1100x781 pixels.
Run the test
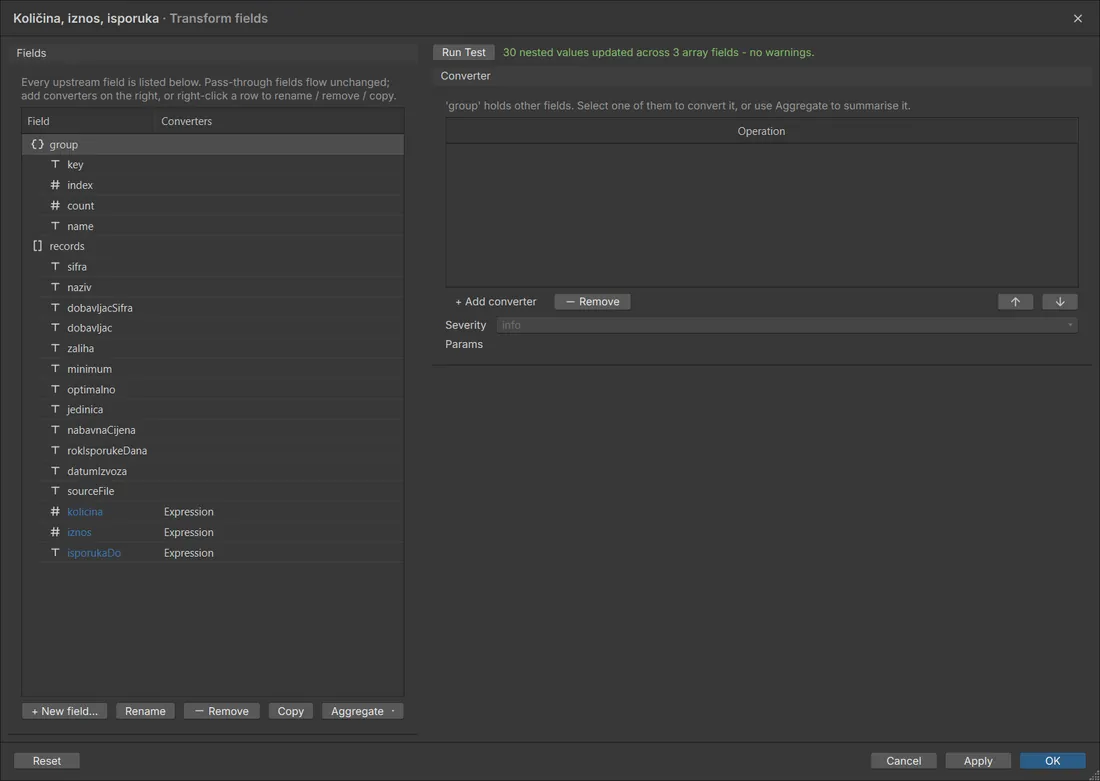pyautogui.click(x=464, y=53)
